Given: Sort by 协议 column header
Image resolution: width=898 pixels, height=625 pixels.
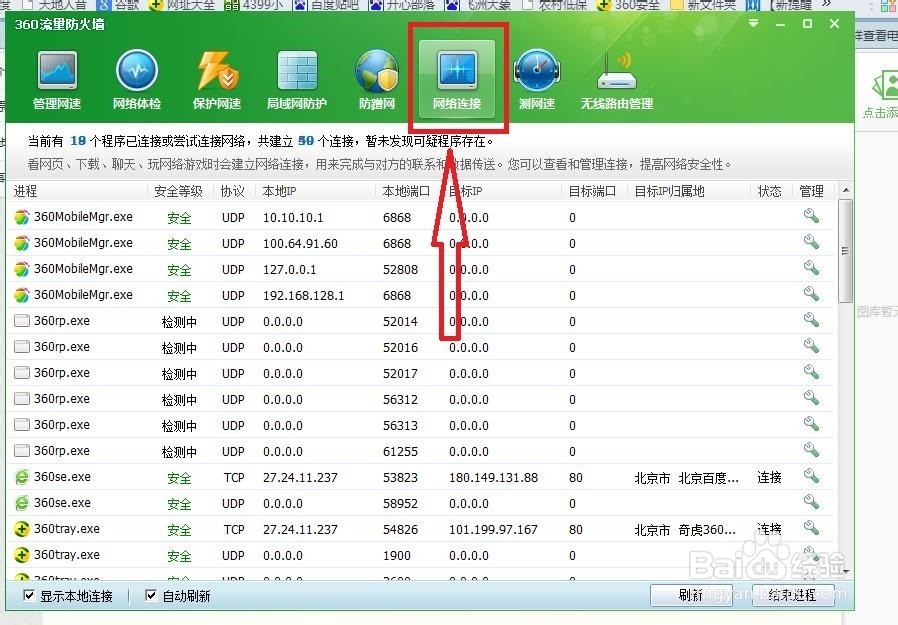Looking at the screenshot, I should pyautogui.click(x=234, y=191).
